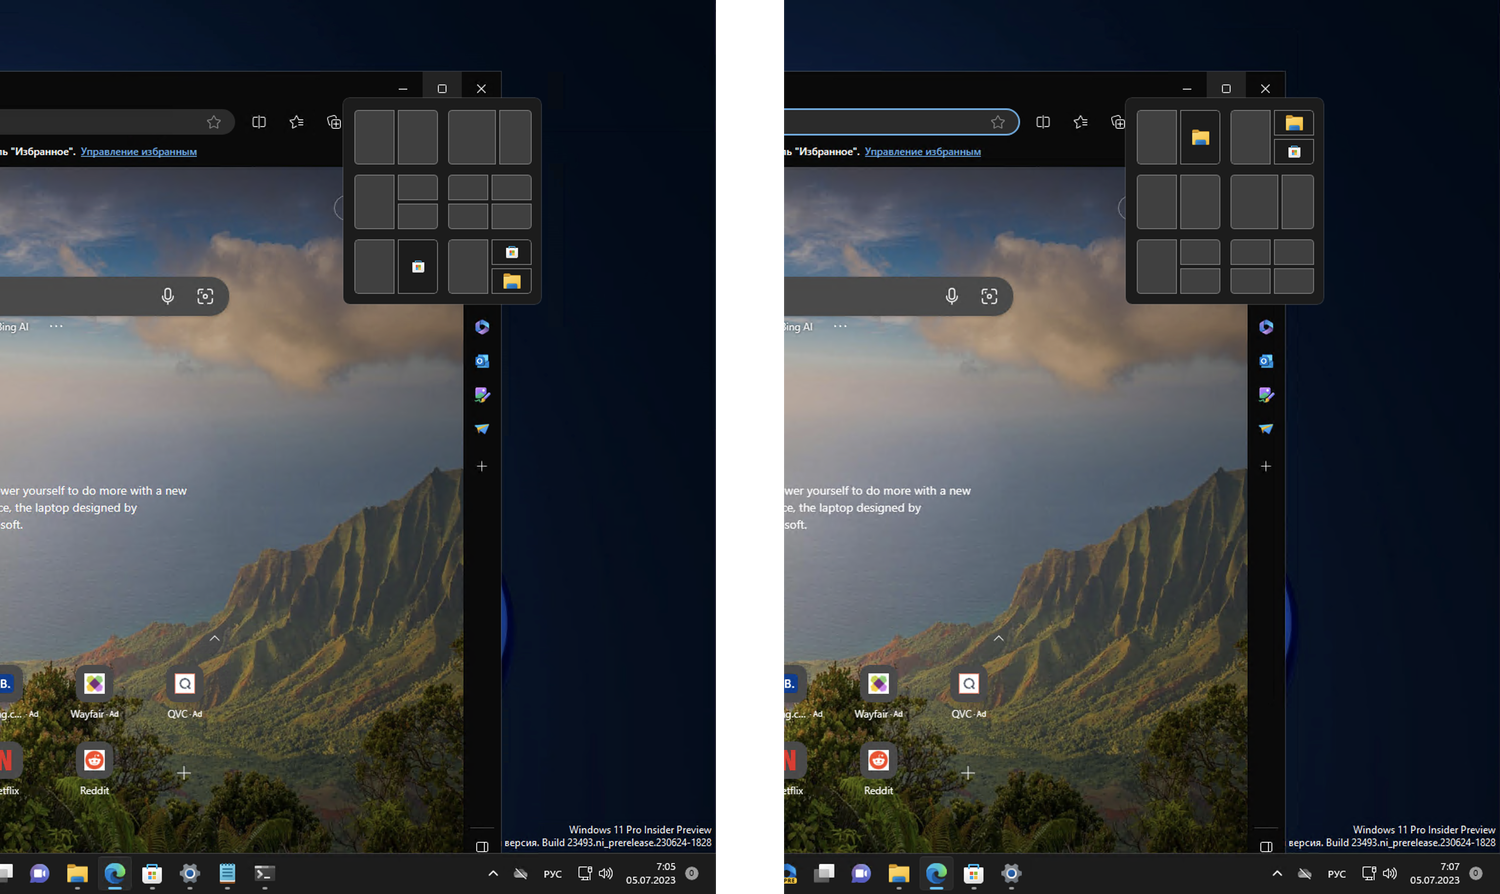This screenshot has width=1500, height=894.
Task: Choose the small Microsoft Store snap zone, 7:07 screenshot
Action: pyautogui.click(x=1294, y=152)
